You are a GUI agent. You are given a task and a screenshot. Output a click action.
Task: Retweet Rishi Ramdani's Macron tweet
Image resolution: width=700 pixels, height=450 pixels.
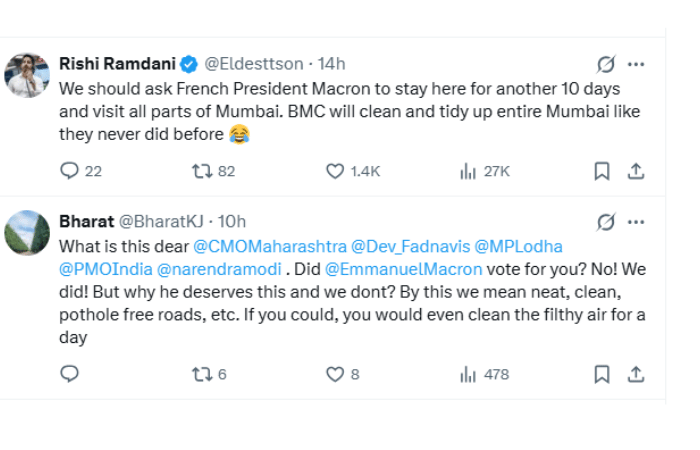click(202, 171)
